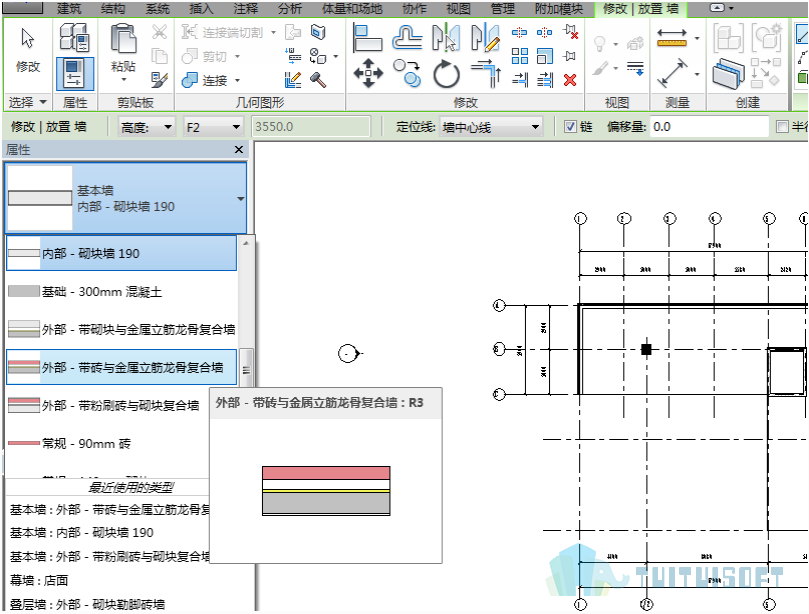Click the wall type list scrollbar thumb
The width and height of the screenshot is (809, 614).
coord(246,368)
